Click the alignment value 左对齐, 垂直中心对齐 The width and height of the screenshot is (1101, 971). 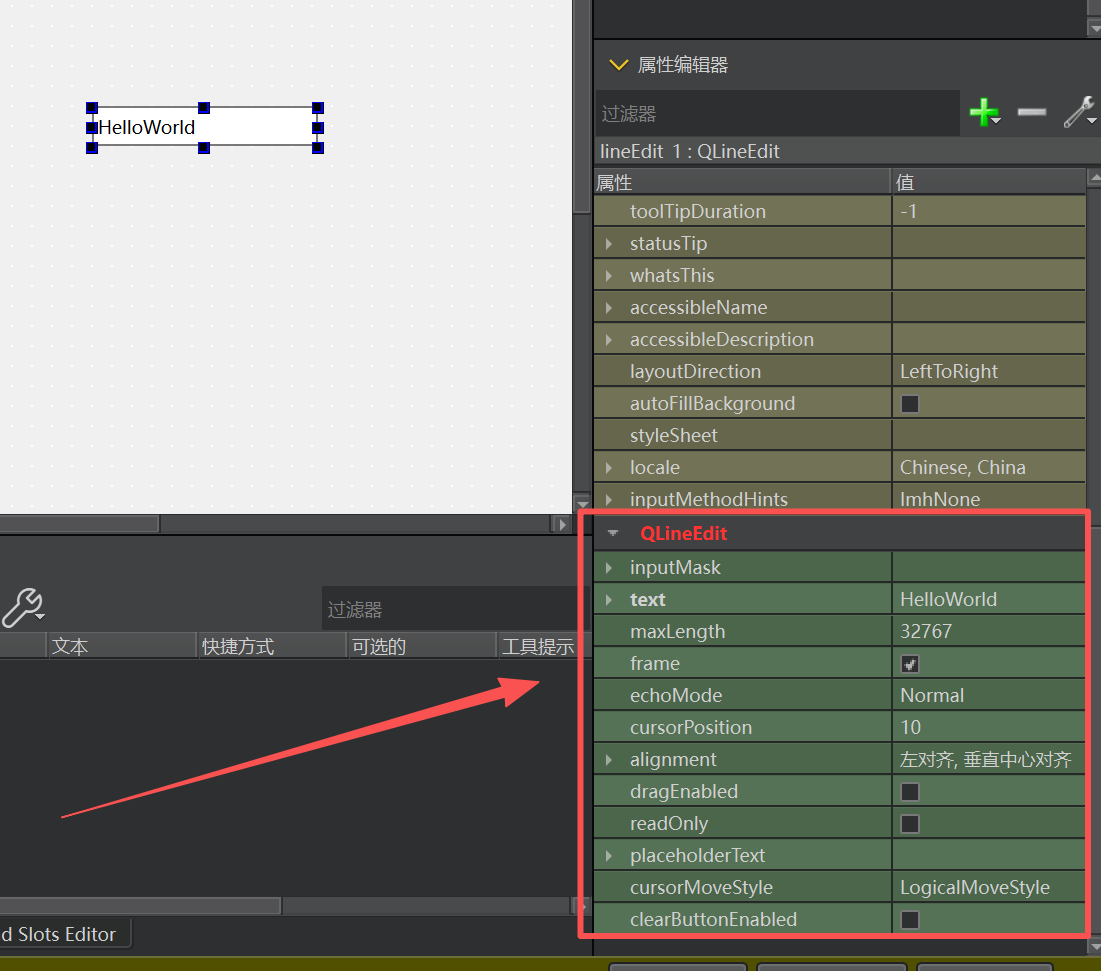pos(989,760)
